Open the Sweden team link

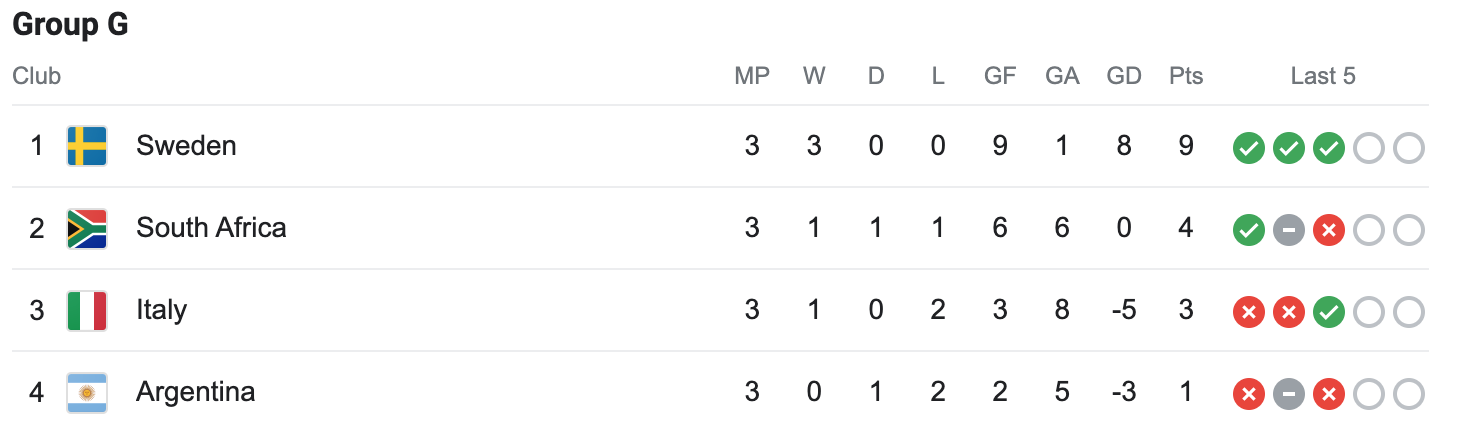pyautogui.click(x=186, y=146)
